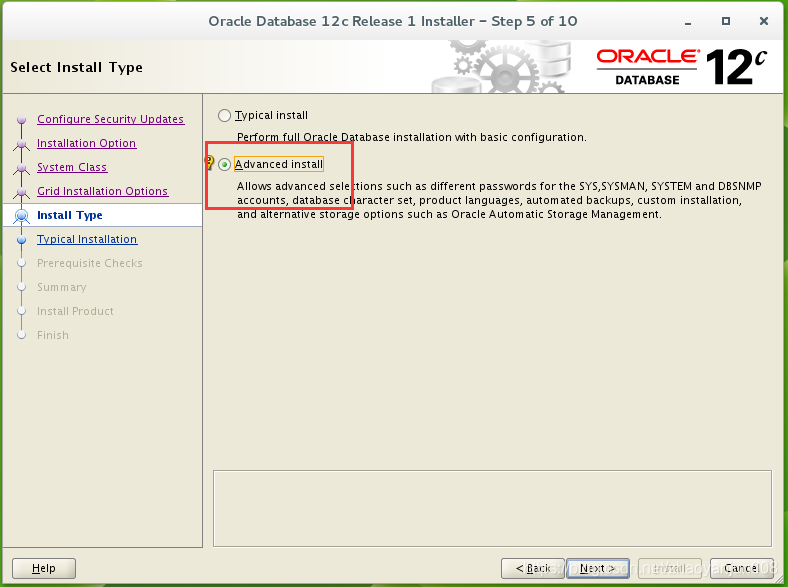Open Grid Installation Options step
The image size is (788, 587).
[x=103, y=191]
